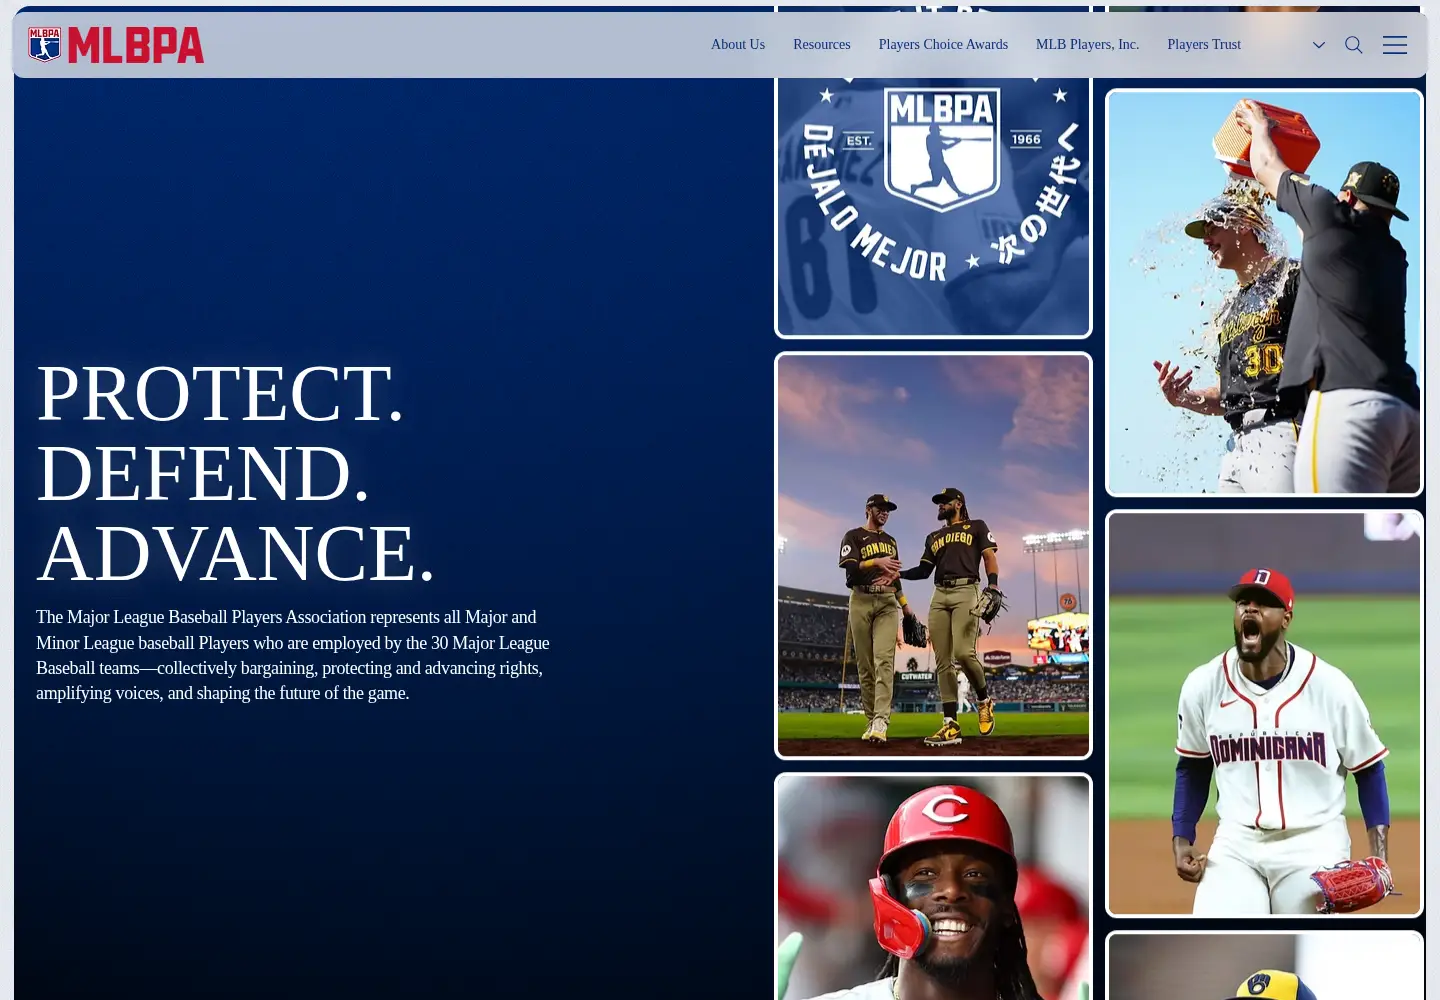Screen dimensions: 1440x1000
Task: Open the search icon in the navbar
Action: [1354, 45]
